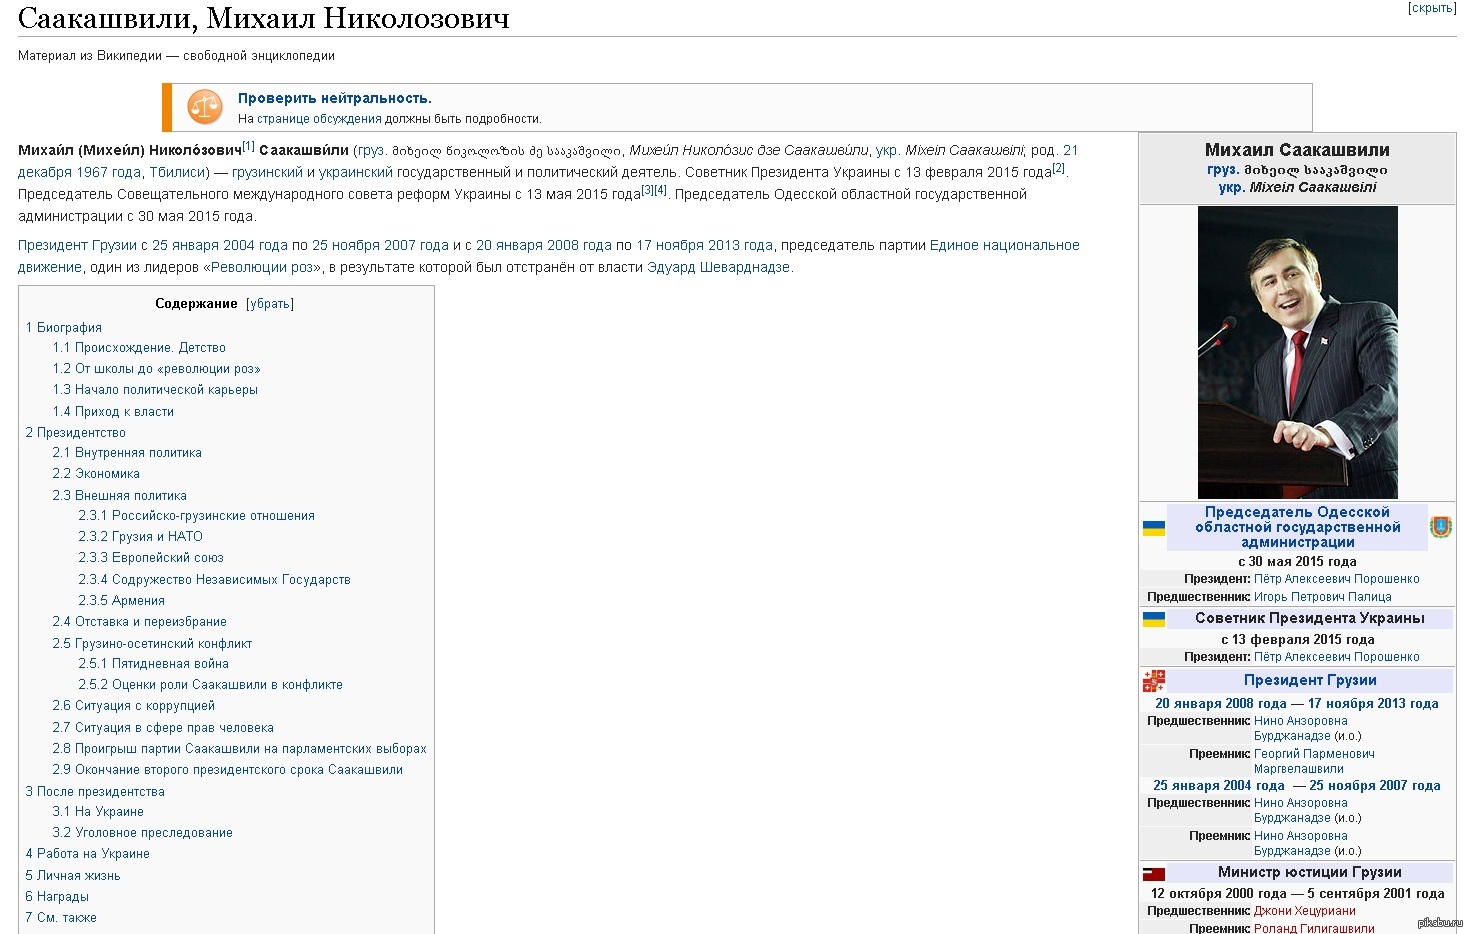Select text «Советник Президента Украины» in infobox
This screenshot has height=934, width=1468.
coord(1310,618)
